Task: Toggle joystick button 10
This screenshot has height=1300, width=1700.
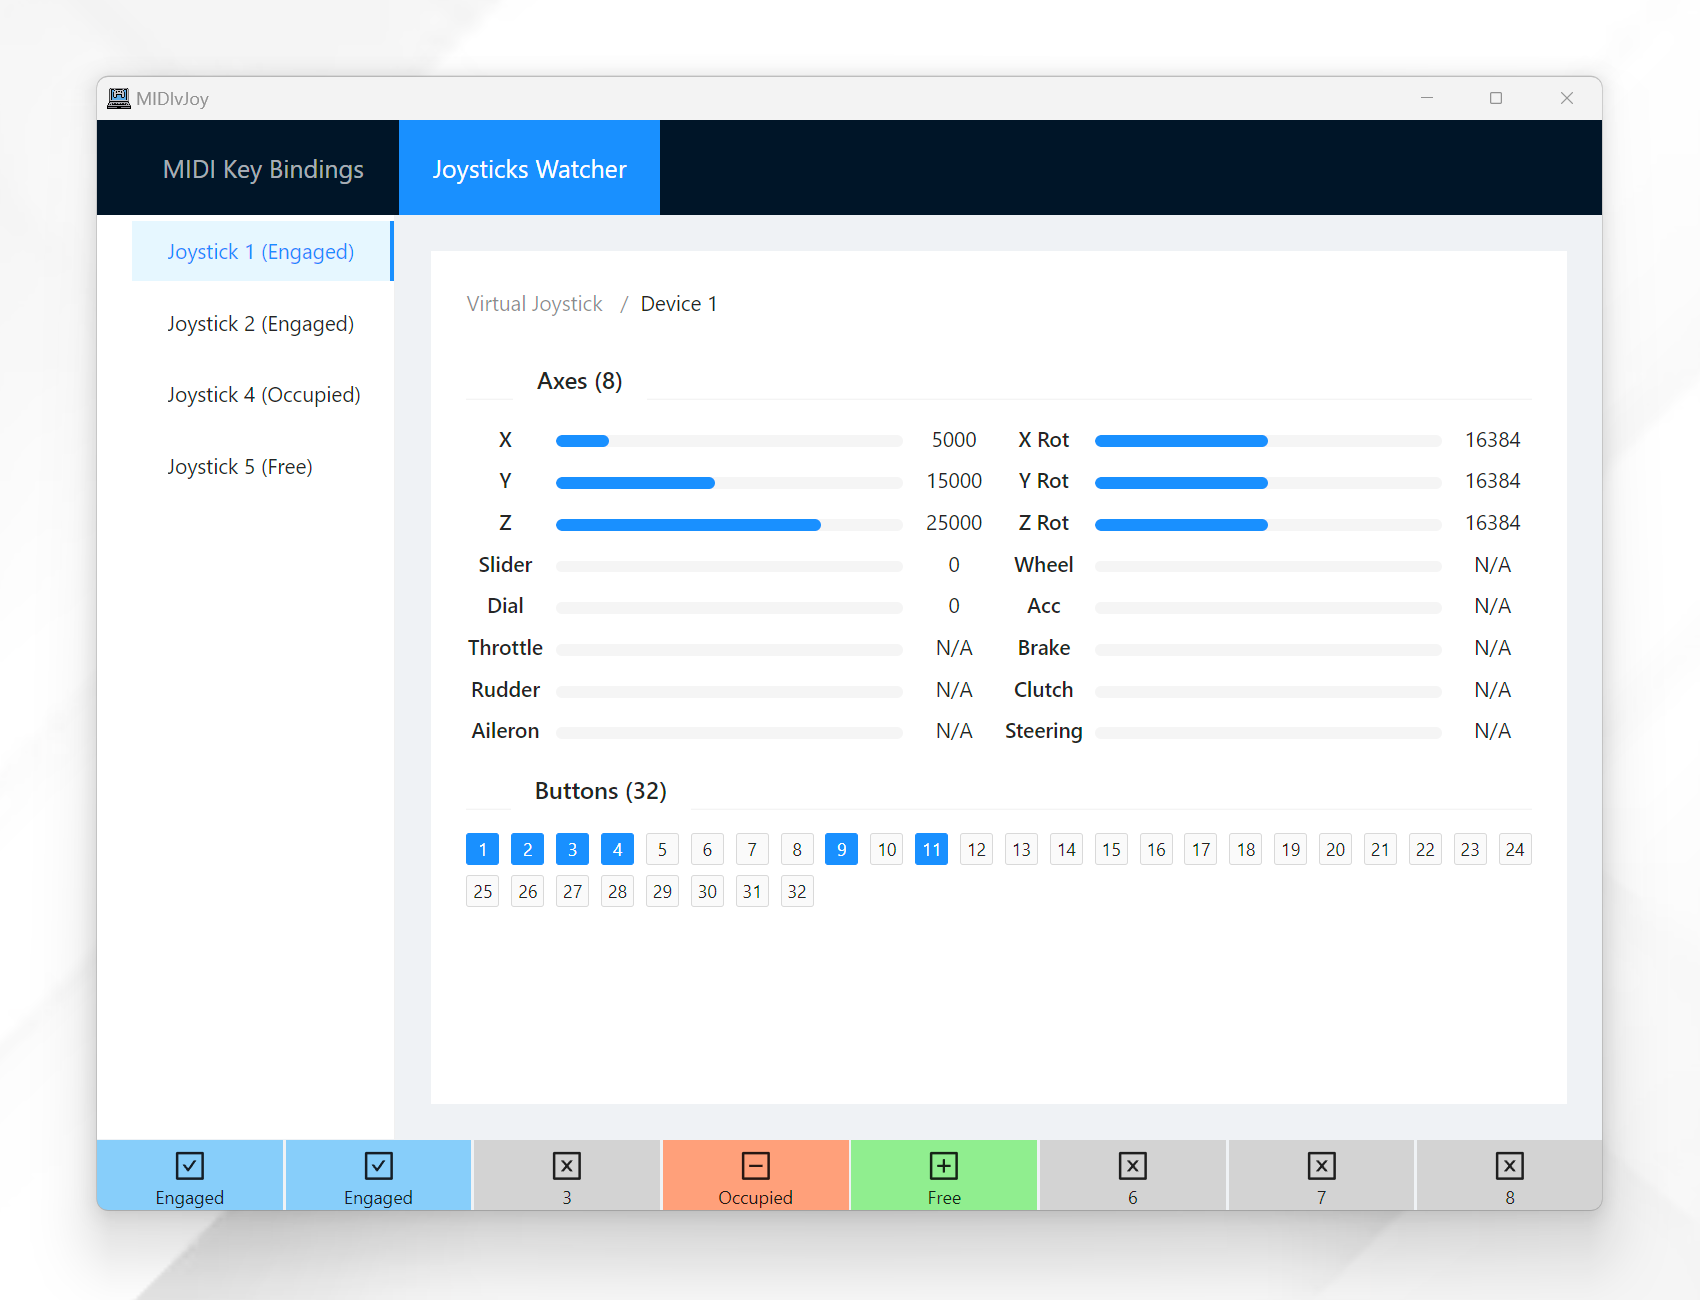Action: (x=887, y=849)
